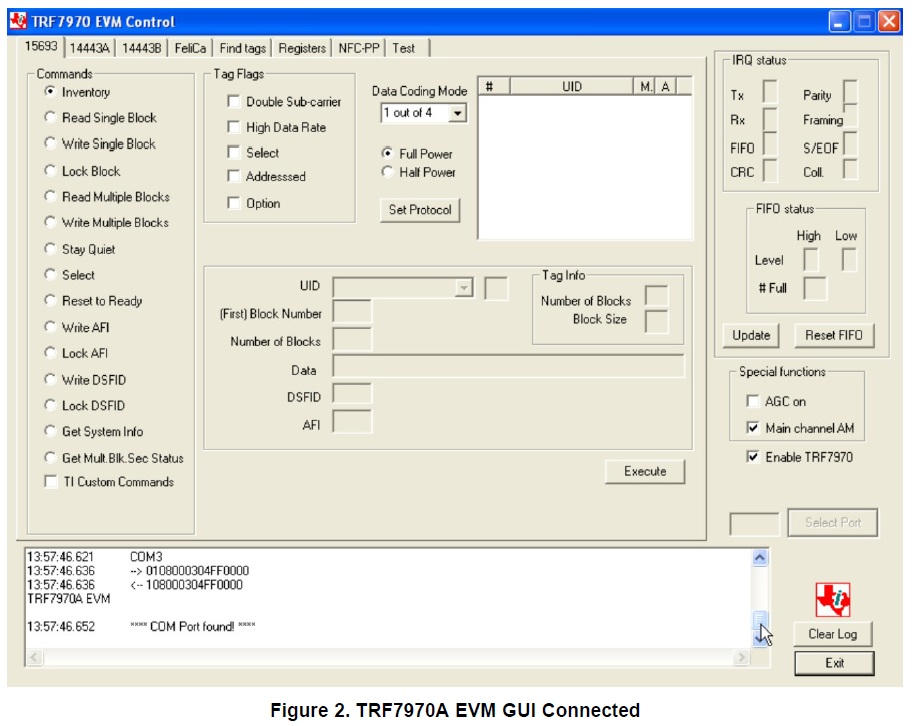Select the Write Single Block command
Image resolution: width=913 pixels, height=726 pixels.
pos(51,143)
